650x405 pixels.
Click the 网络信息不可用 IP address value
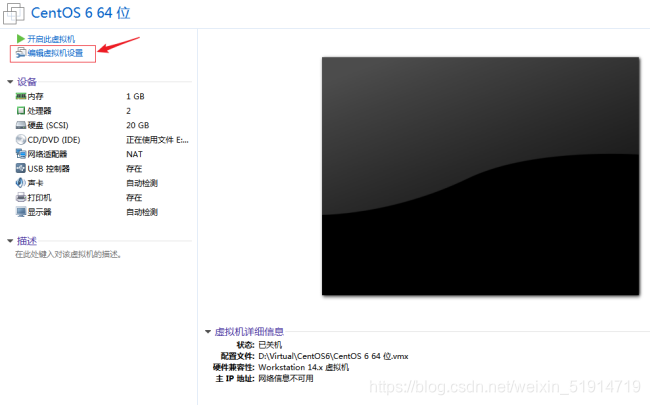(x=286, y=378)
